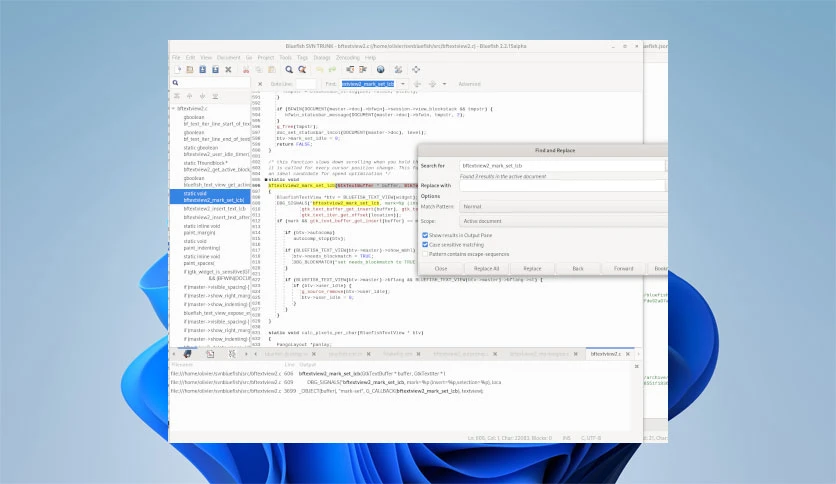
Task: Click the Cut scissors toolbar icon
Action: (x=246, y=70)
